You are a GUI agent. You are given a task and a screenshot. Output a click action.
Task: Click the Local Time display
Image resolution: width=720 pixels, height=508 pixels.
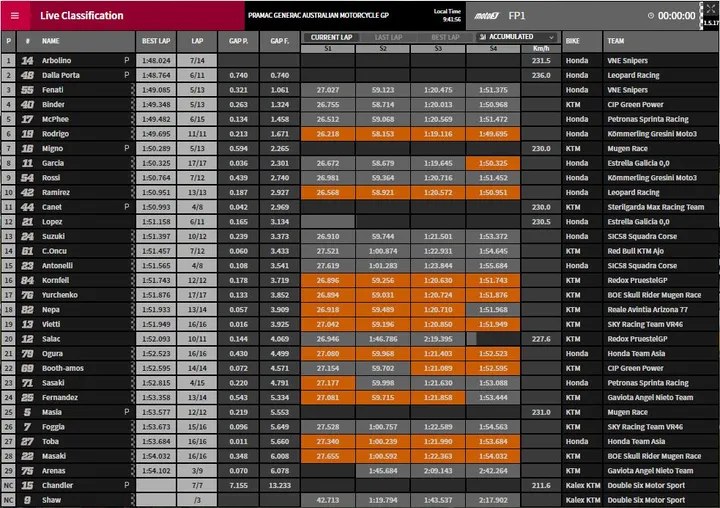(x=447, y=15)
